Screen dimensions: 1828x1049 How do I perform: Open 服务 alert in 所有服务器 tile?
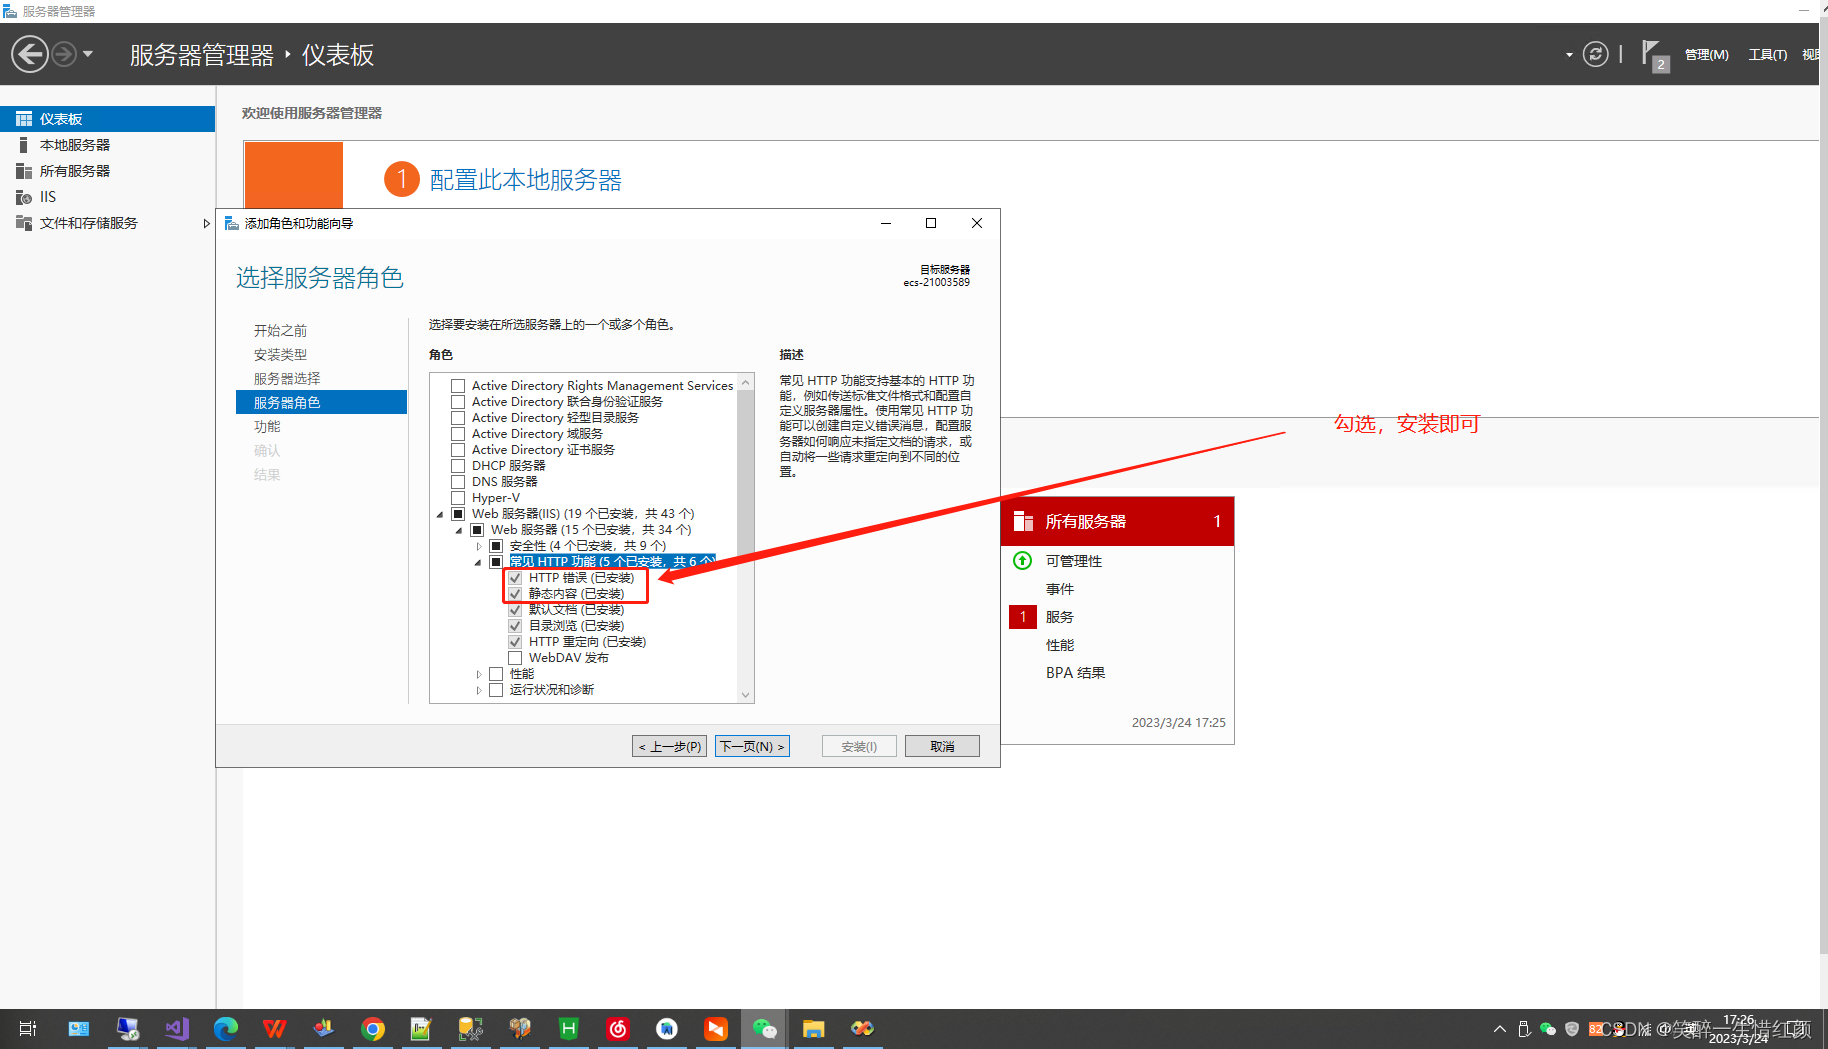1060,617
